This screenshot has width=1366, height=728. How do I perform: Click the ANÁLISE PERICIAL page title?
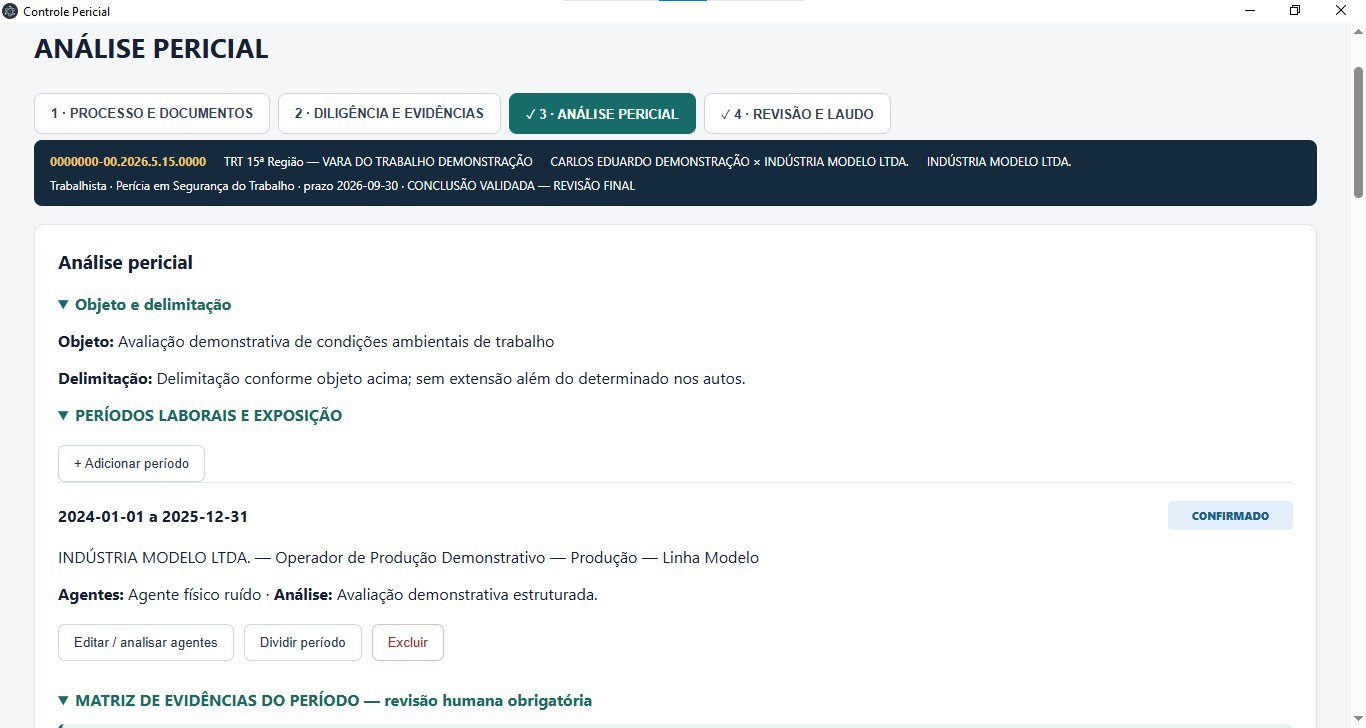click(x=151, y=49)
